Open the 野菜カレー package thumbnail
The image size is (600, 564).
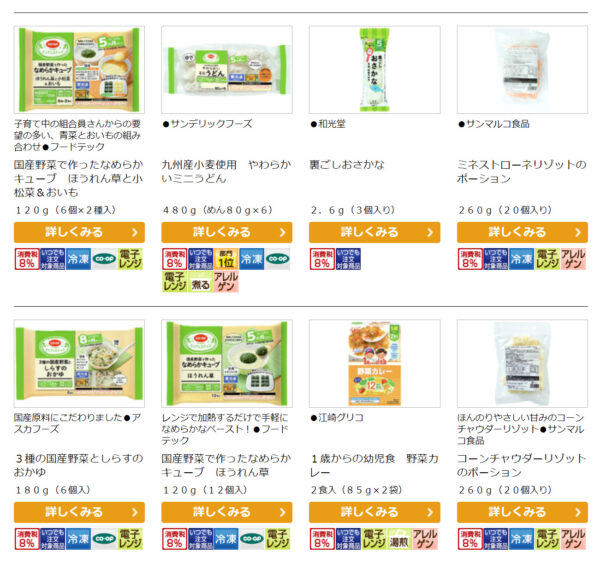point(375,364)
